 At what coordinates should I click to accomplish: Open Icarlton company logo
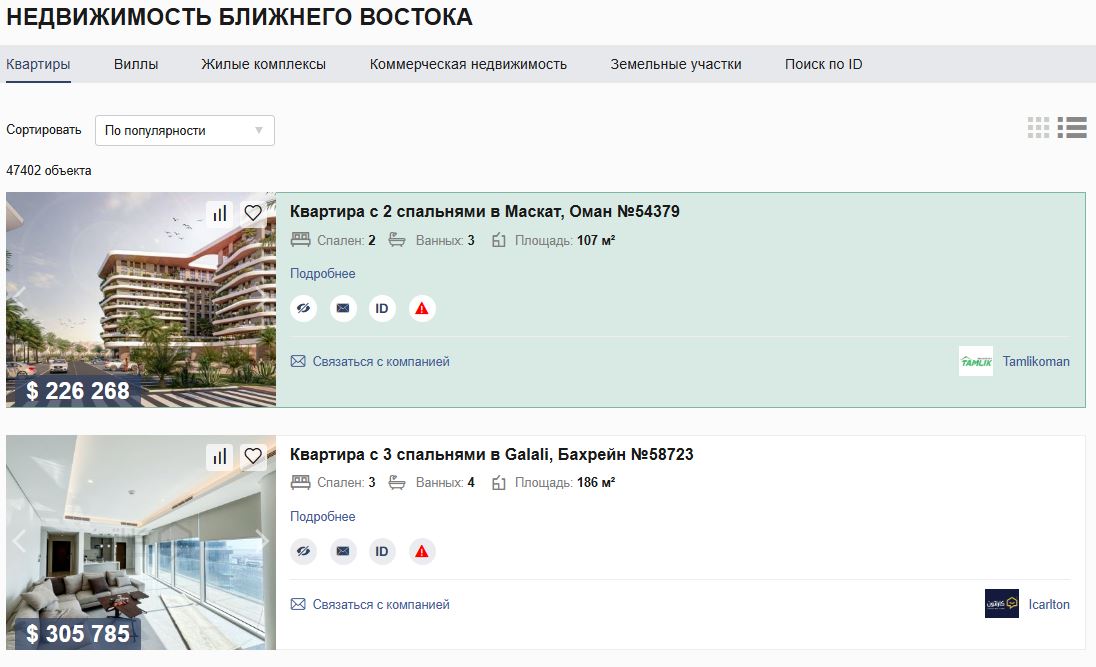click(x=1002, y=603)
